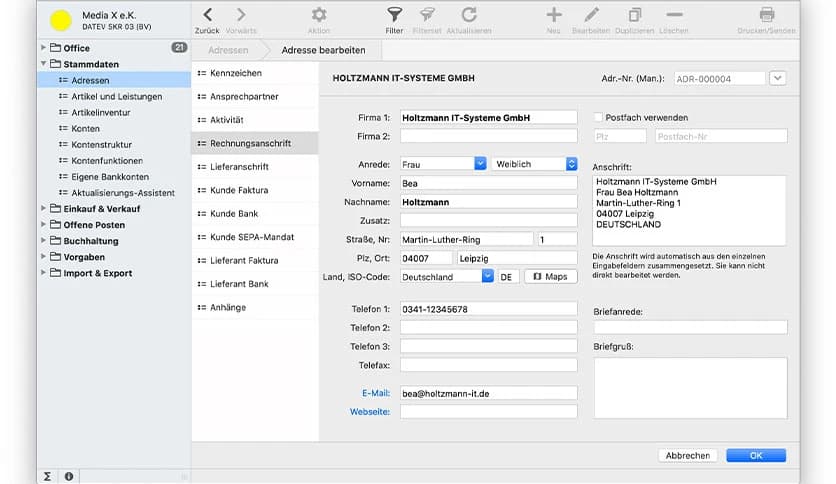
Task: Click the Abbrechen button
Action: 688,456
